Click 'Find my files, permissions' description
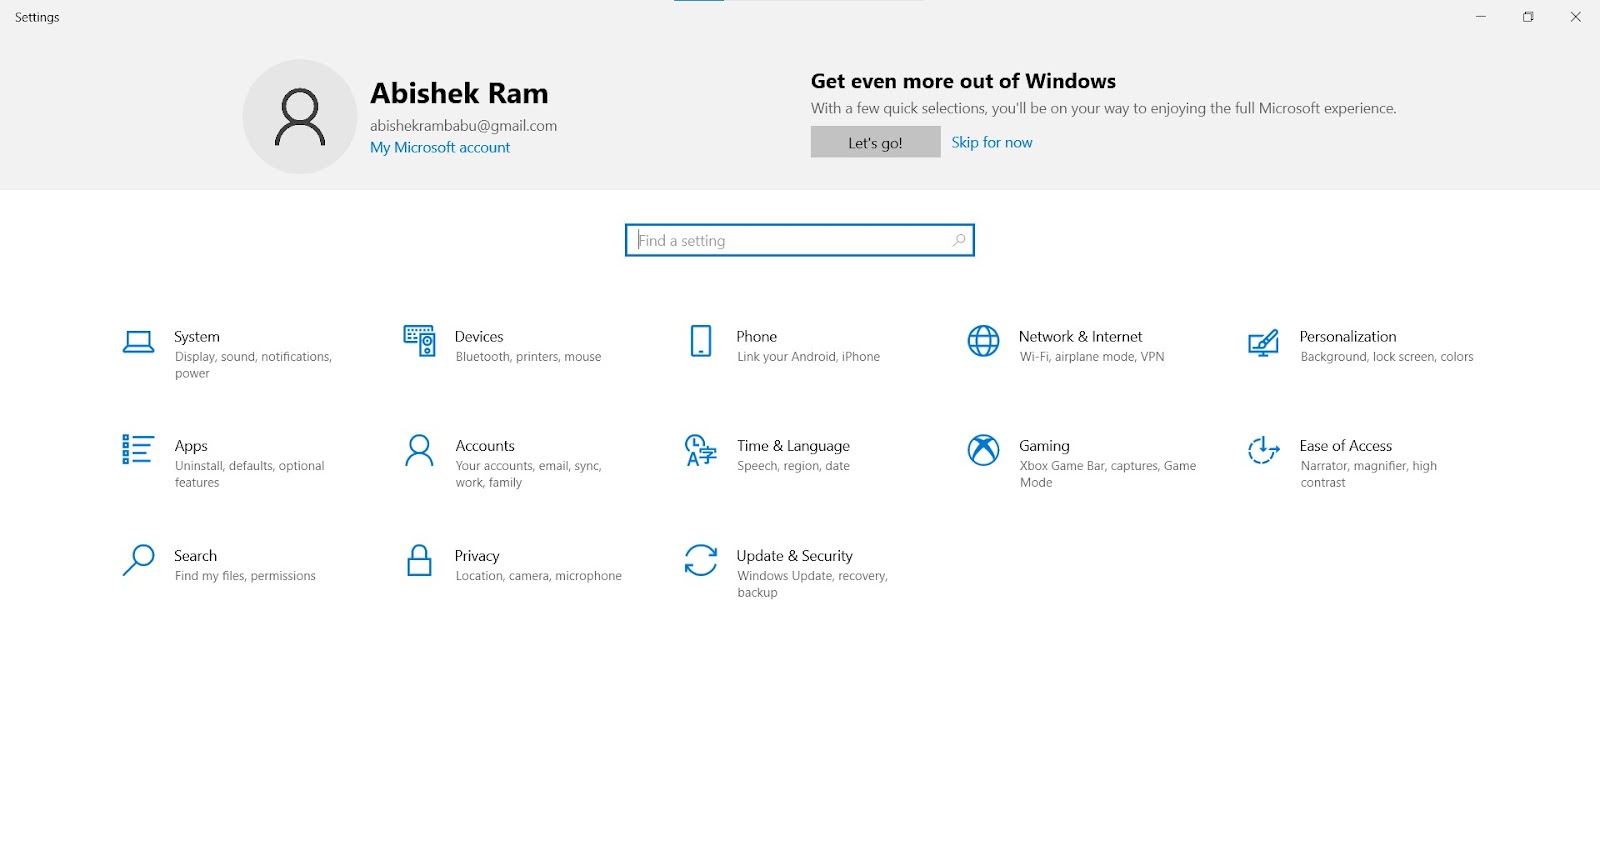The image size is (1600, 856). coord(245,576)
